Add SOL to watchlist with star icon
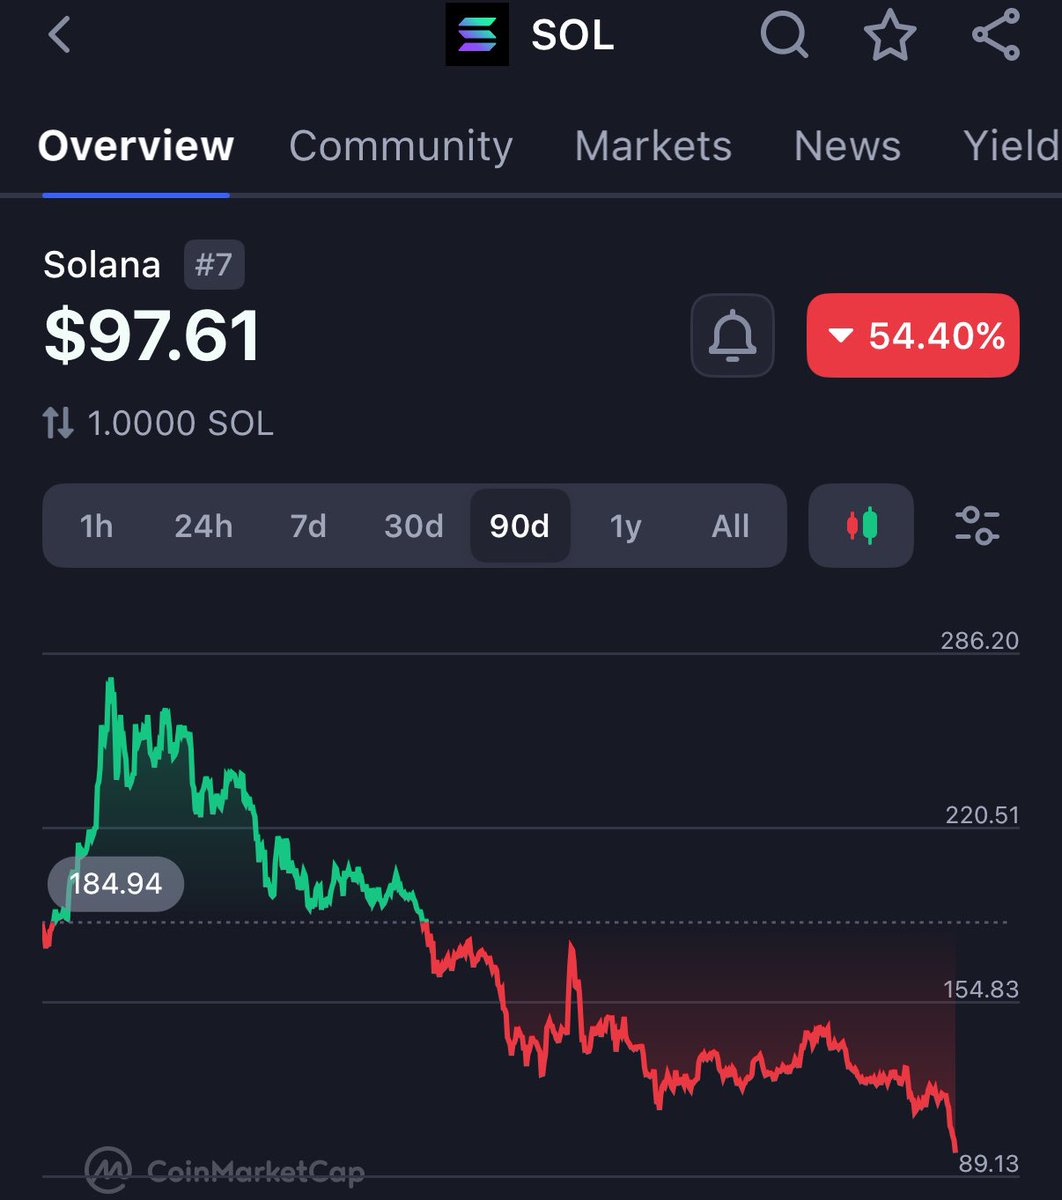The width and height of the screenshot is (1062, 1200). [x=890, y=36]
